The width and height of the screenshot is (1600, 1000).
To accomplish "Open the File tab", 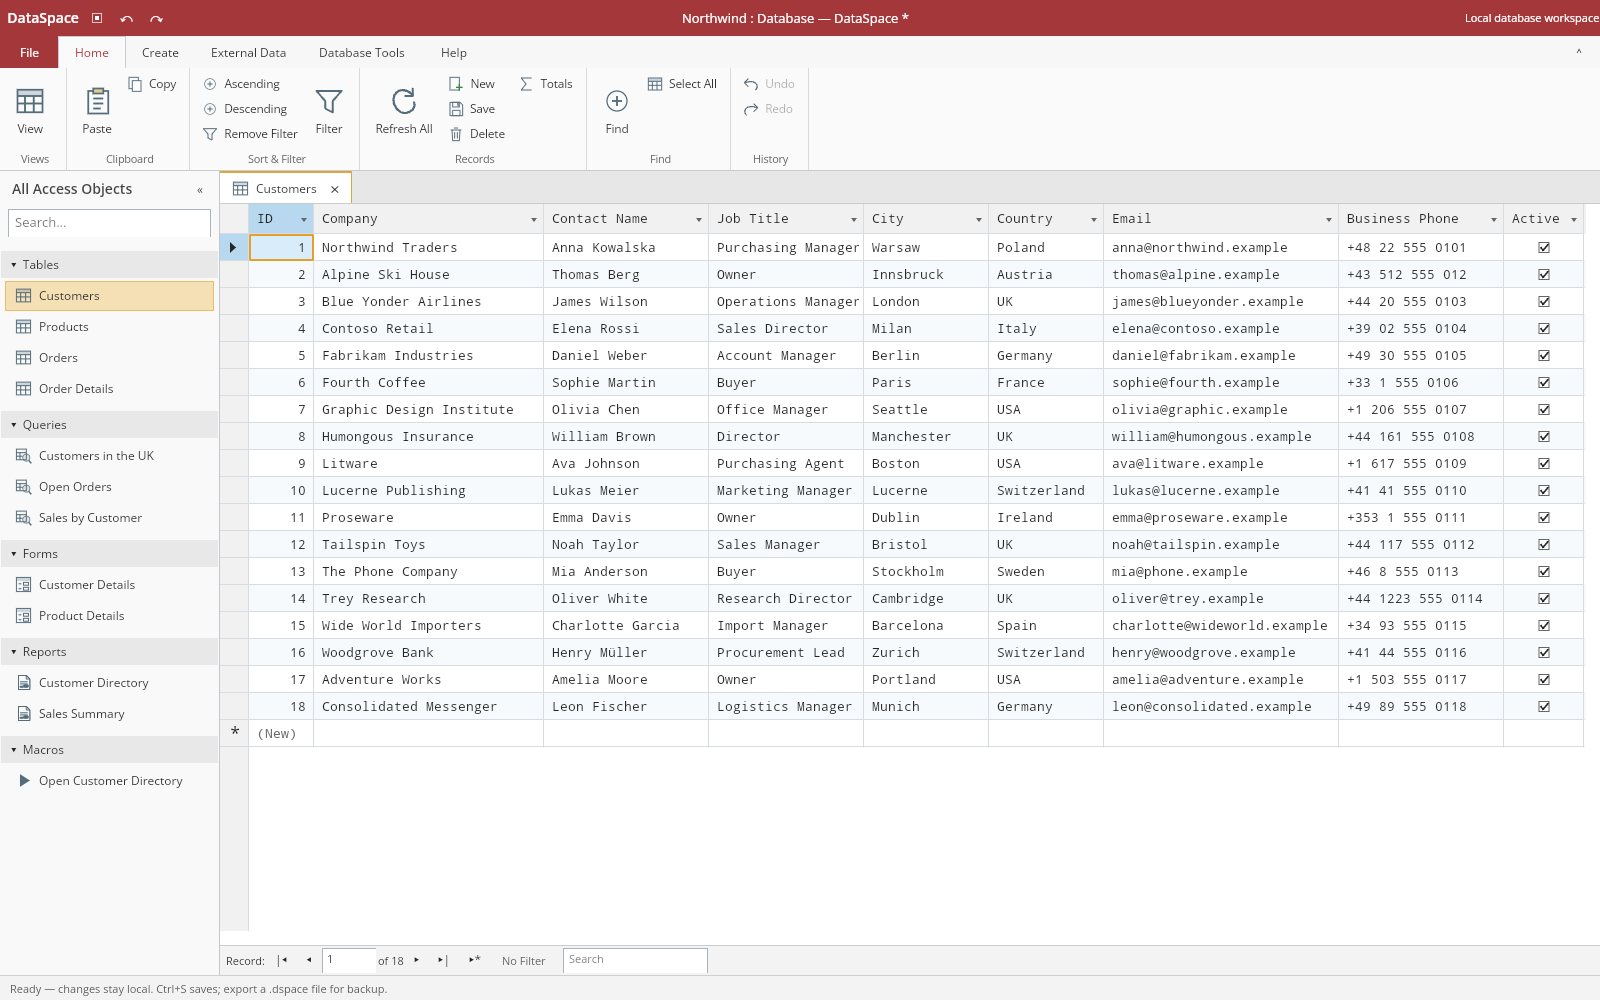I will pos(30,53).
